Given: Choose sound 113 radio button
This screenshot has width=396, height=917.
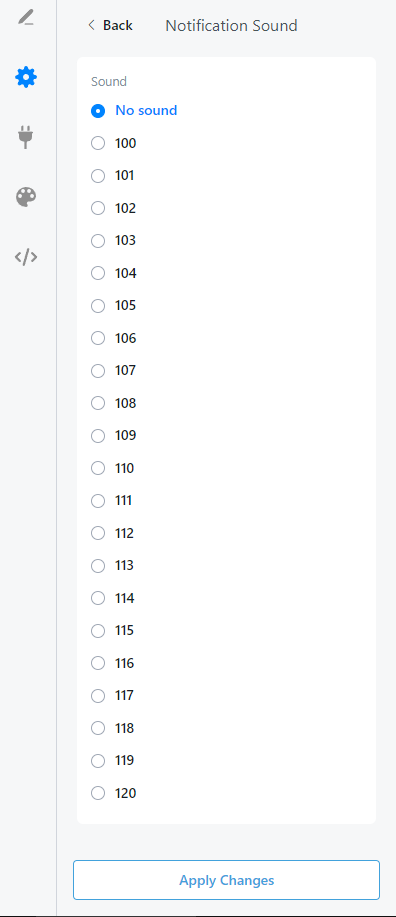Looking at the screenshot, I should click(x=98, y=566).
